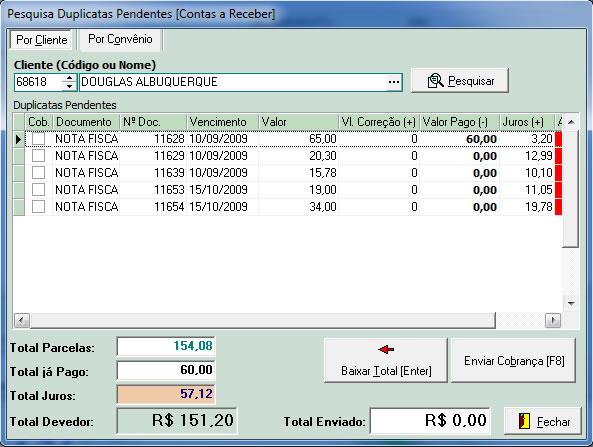
Task: Click Total já Pago field 60,00
Action: coord(166,370)
